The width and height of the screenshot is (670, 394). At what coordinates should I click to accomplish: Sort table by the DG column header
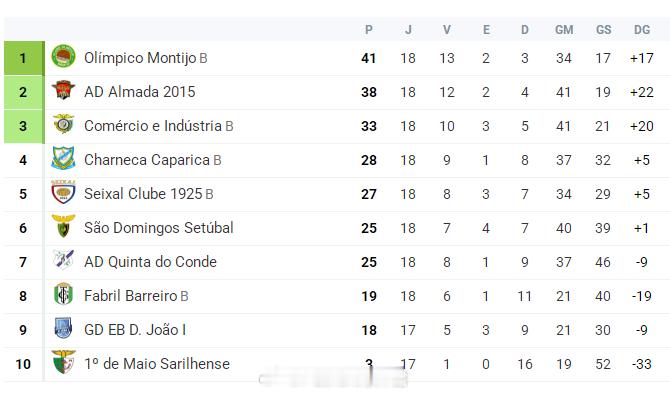coord(642,29)
